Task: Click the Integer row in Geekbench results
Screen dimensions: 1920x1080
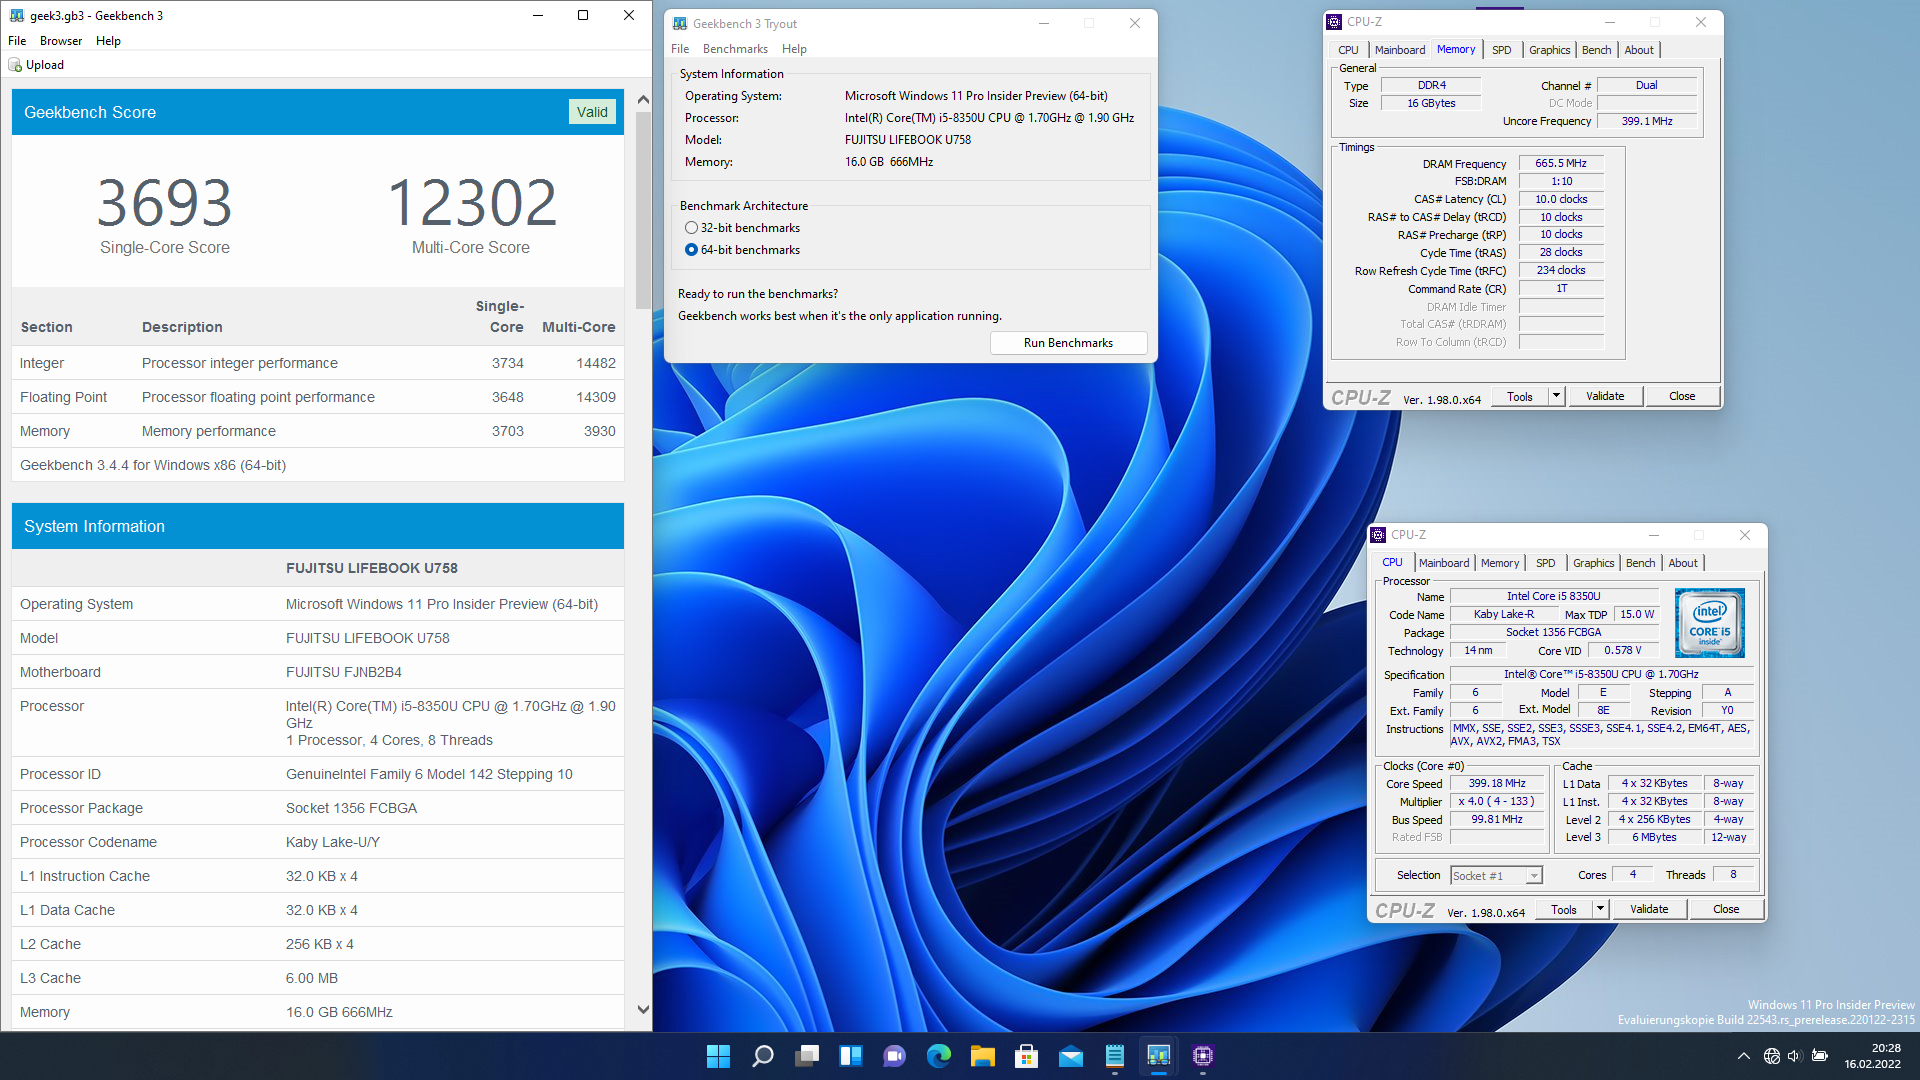Action: (x=318, y=363)
